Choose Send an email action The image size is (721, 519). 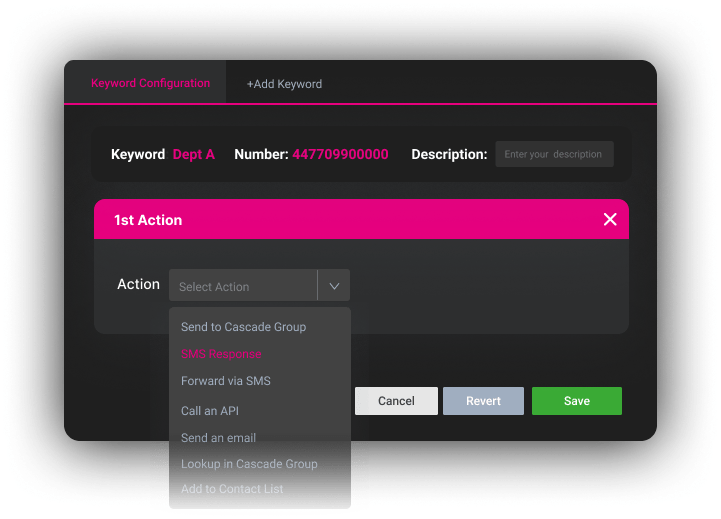(x=218, y=438)
